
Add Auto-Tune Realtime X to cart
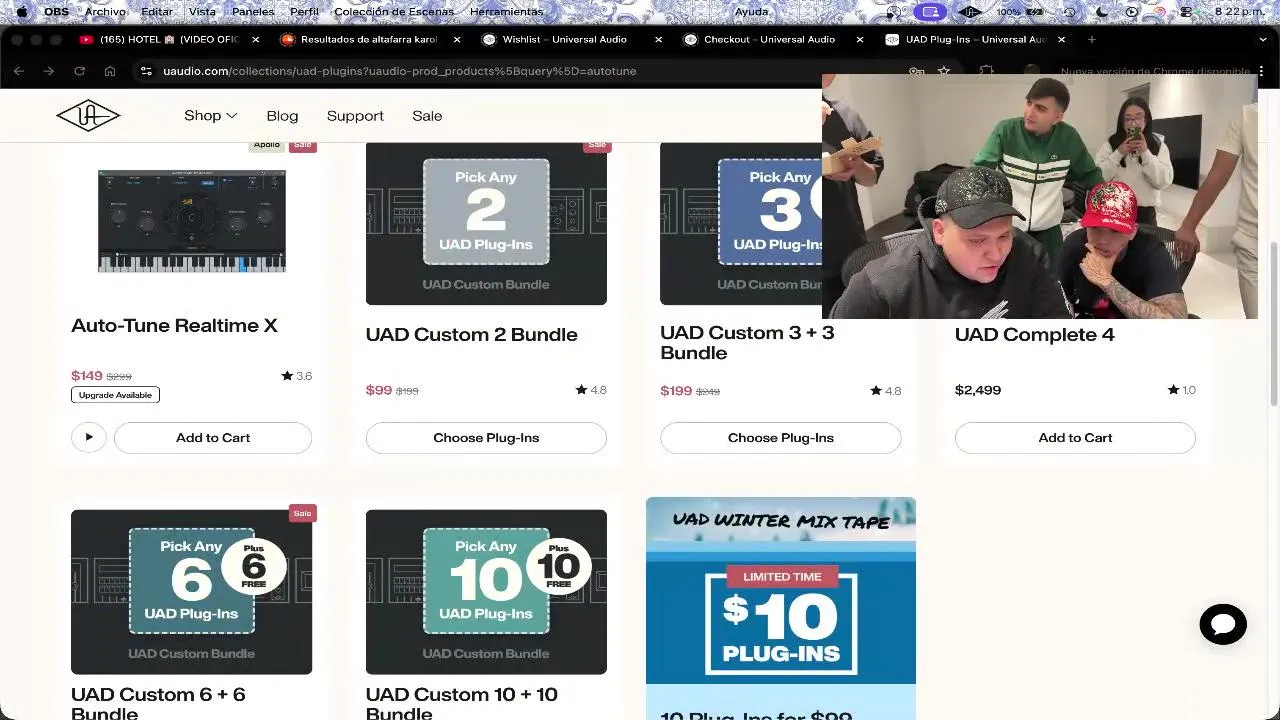213,437
